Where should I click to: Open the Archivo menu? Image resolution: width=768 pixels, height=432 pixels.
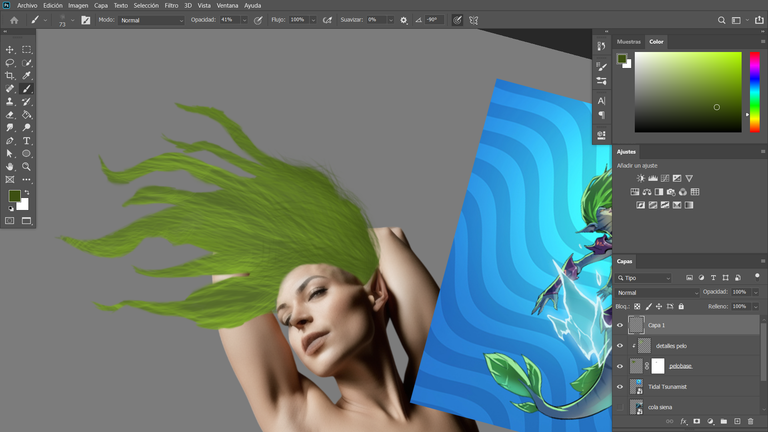(x=27, y=5)
